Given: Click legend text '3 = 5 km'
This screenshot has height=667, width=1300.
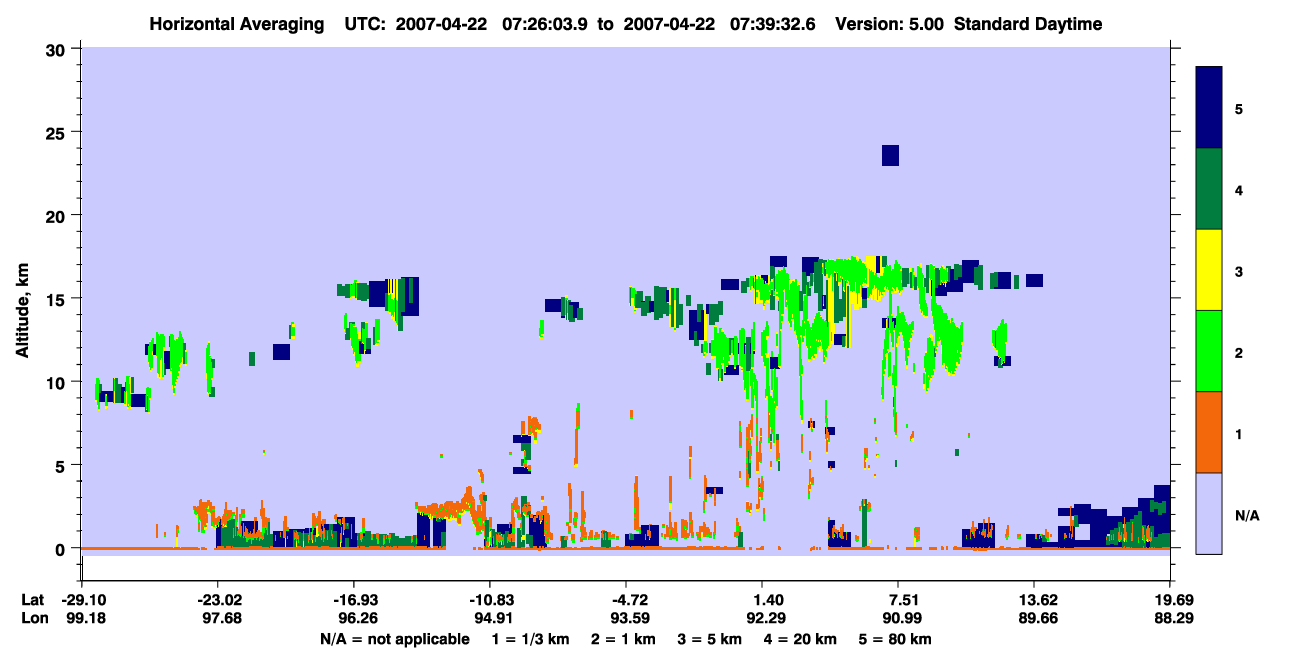Looking at the screenshot, I should [710, 639].
